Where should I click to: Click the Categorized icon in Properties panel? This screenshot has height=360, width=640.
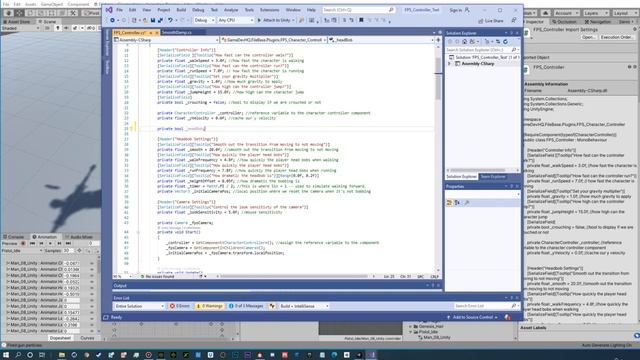[x=449, y=202]
